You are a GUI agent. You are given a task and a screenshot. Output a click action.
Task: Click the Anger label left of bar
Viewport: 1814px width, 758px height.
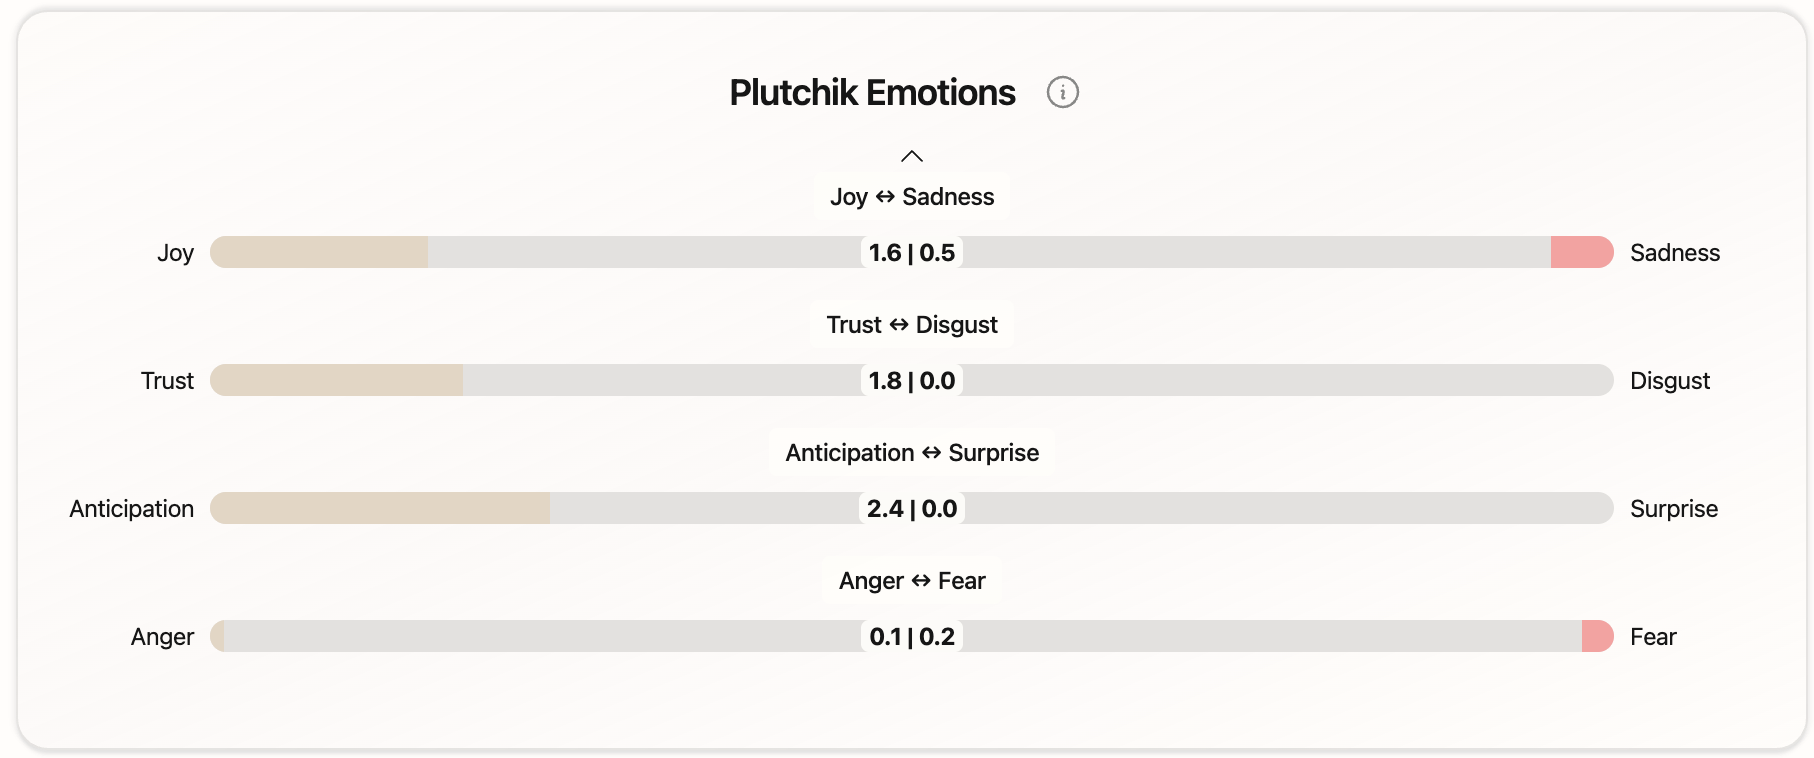click(x=162, y=637)
